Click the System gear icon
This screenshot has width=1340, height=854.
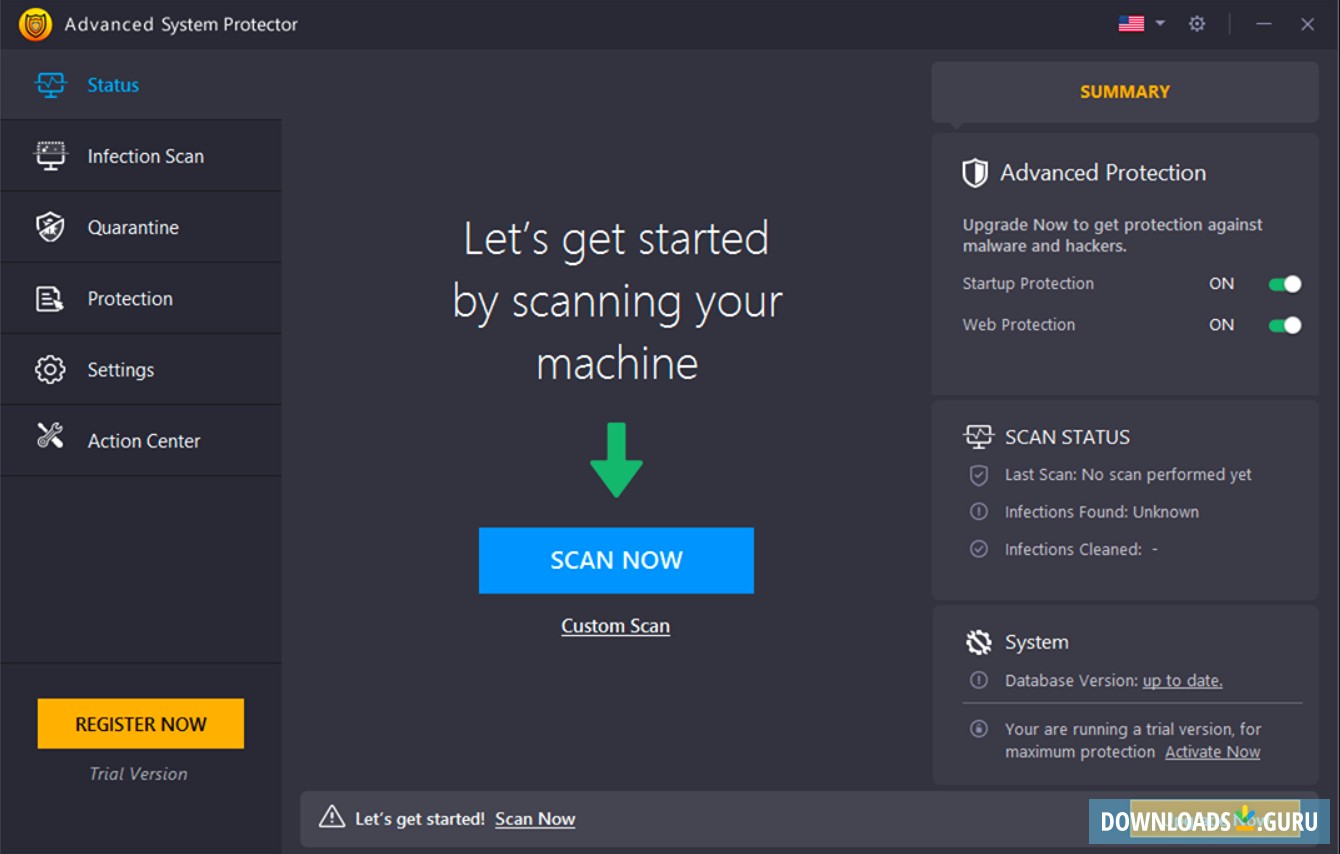pos(979,642)
